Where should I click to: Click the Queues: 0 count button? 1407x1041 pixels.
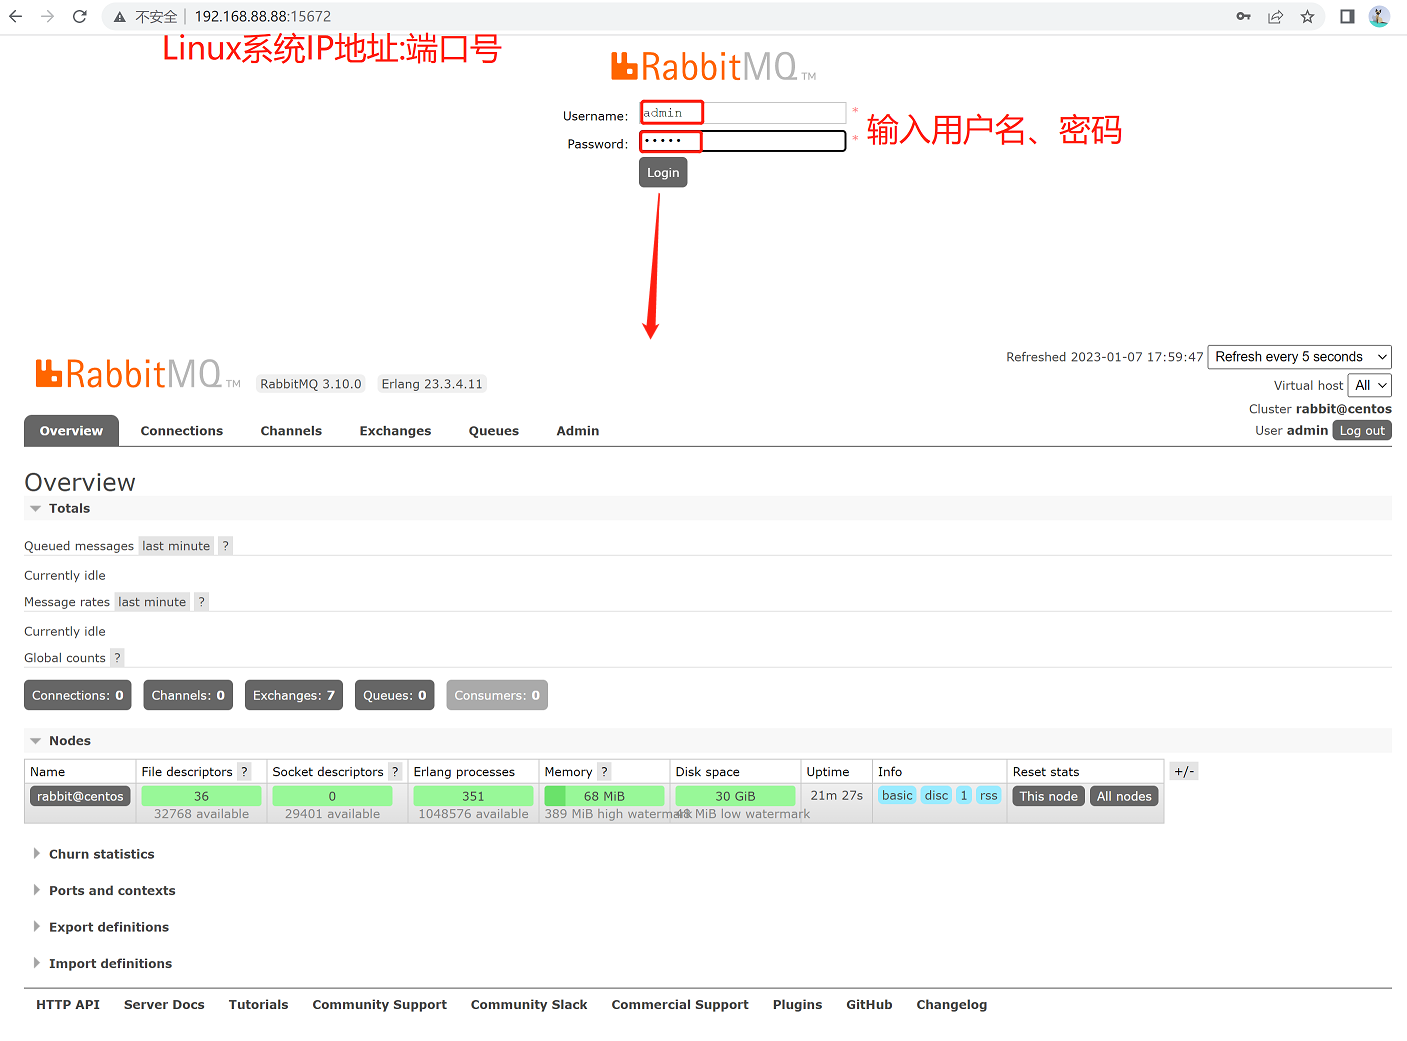(395, 695)
